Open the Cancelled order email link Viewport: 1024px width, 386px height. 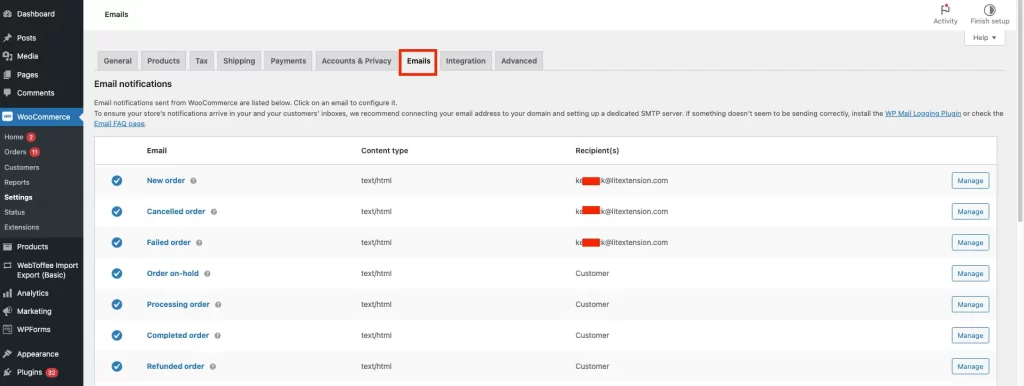coord(176,212)
